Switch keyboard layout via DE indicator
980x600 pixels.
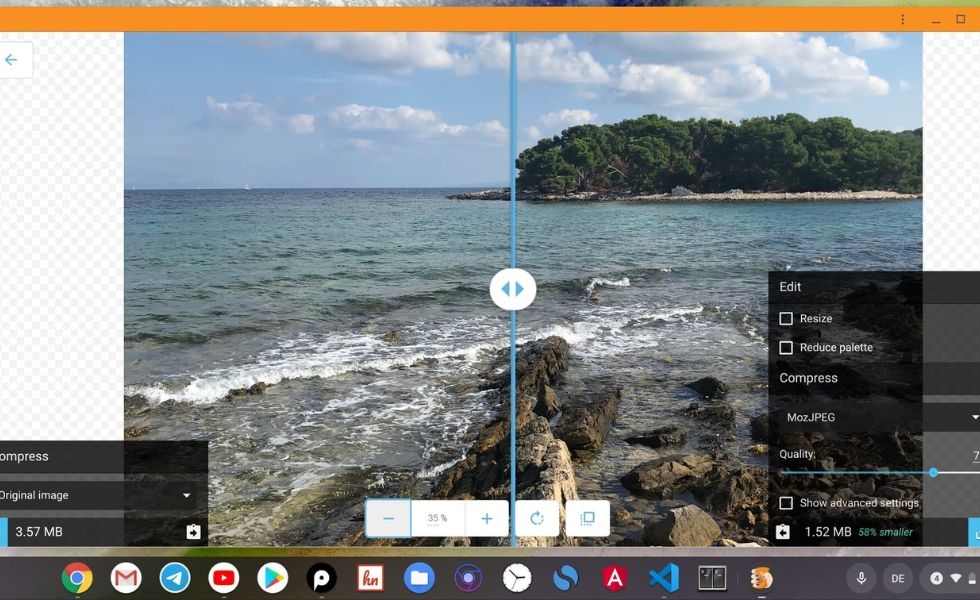point(898,579)
